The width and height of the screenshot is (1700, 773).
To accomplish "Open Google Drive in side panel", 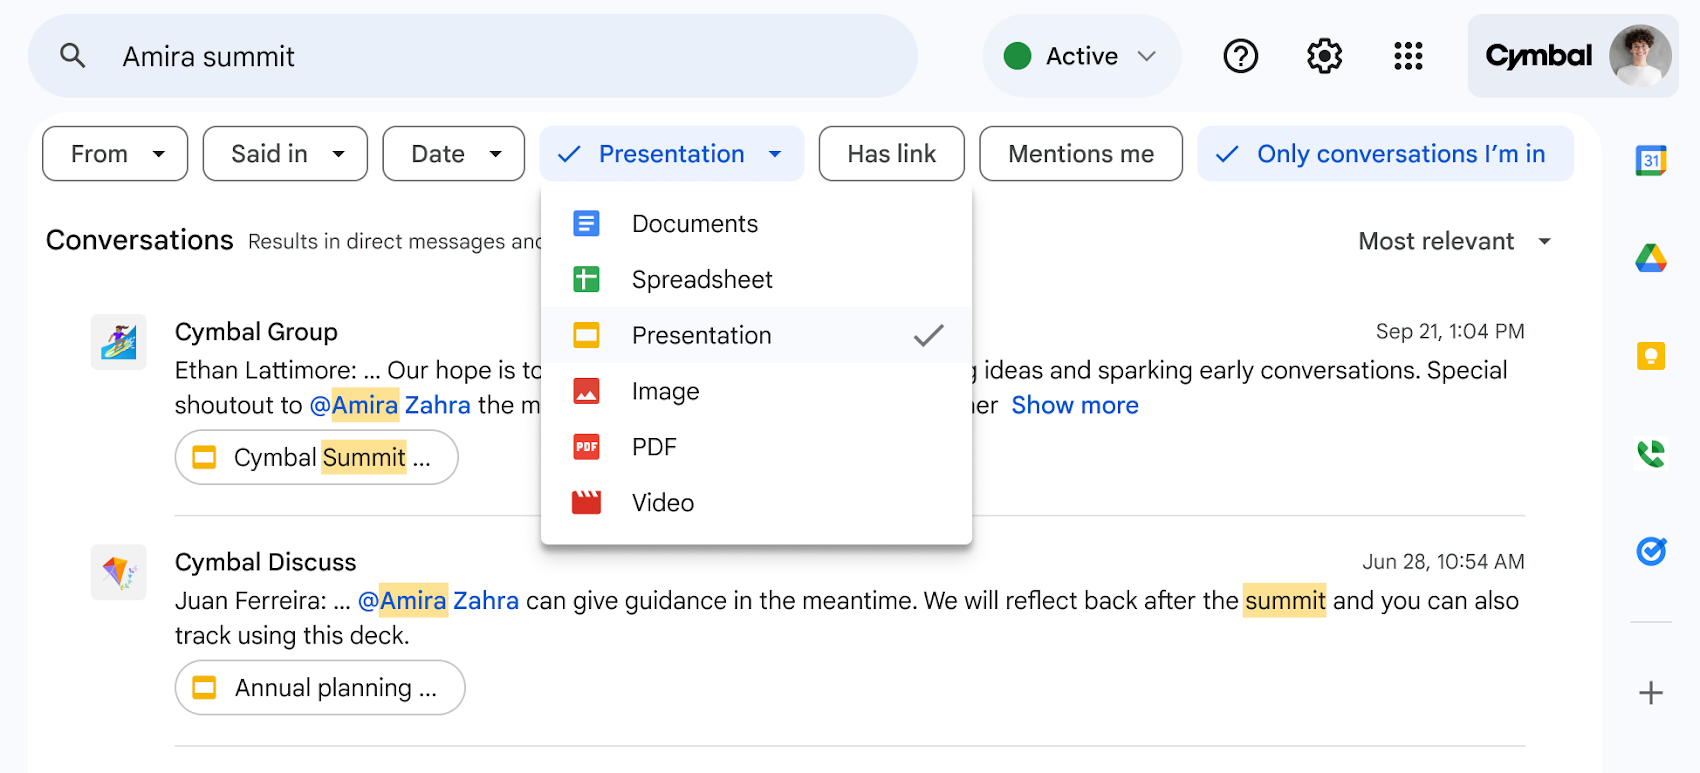I will tap(1651, 258).
